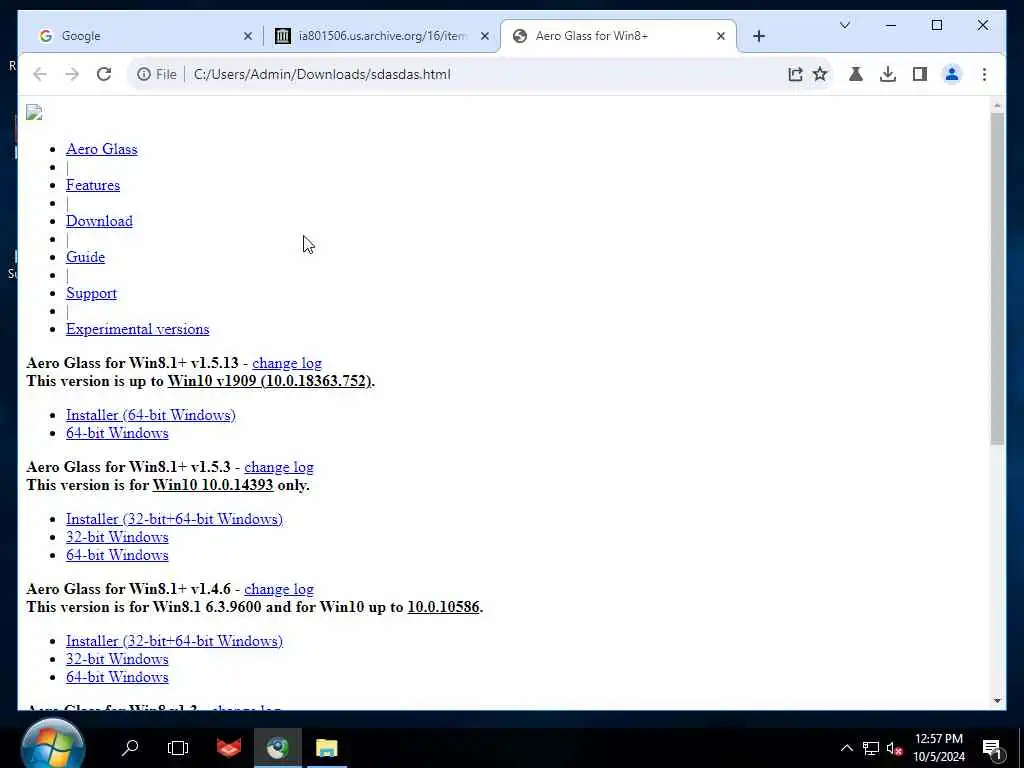Click the scrollbar down arrow
This screenshot has width=1024, height=768.
tap(997, 701)
